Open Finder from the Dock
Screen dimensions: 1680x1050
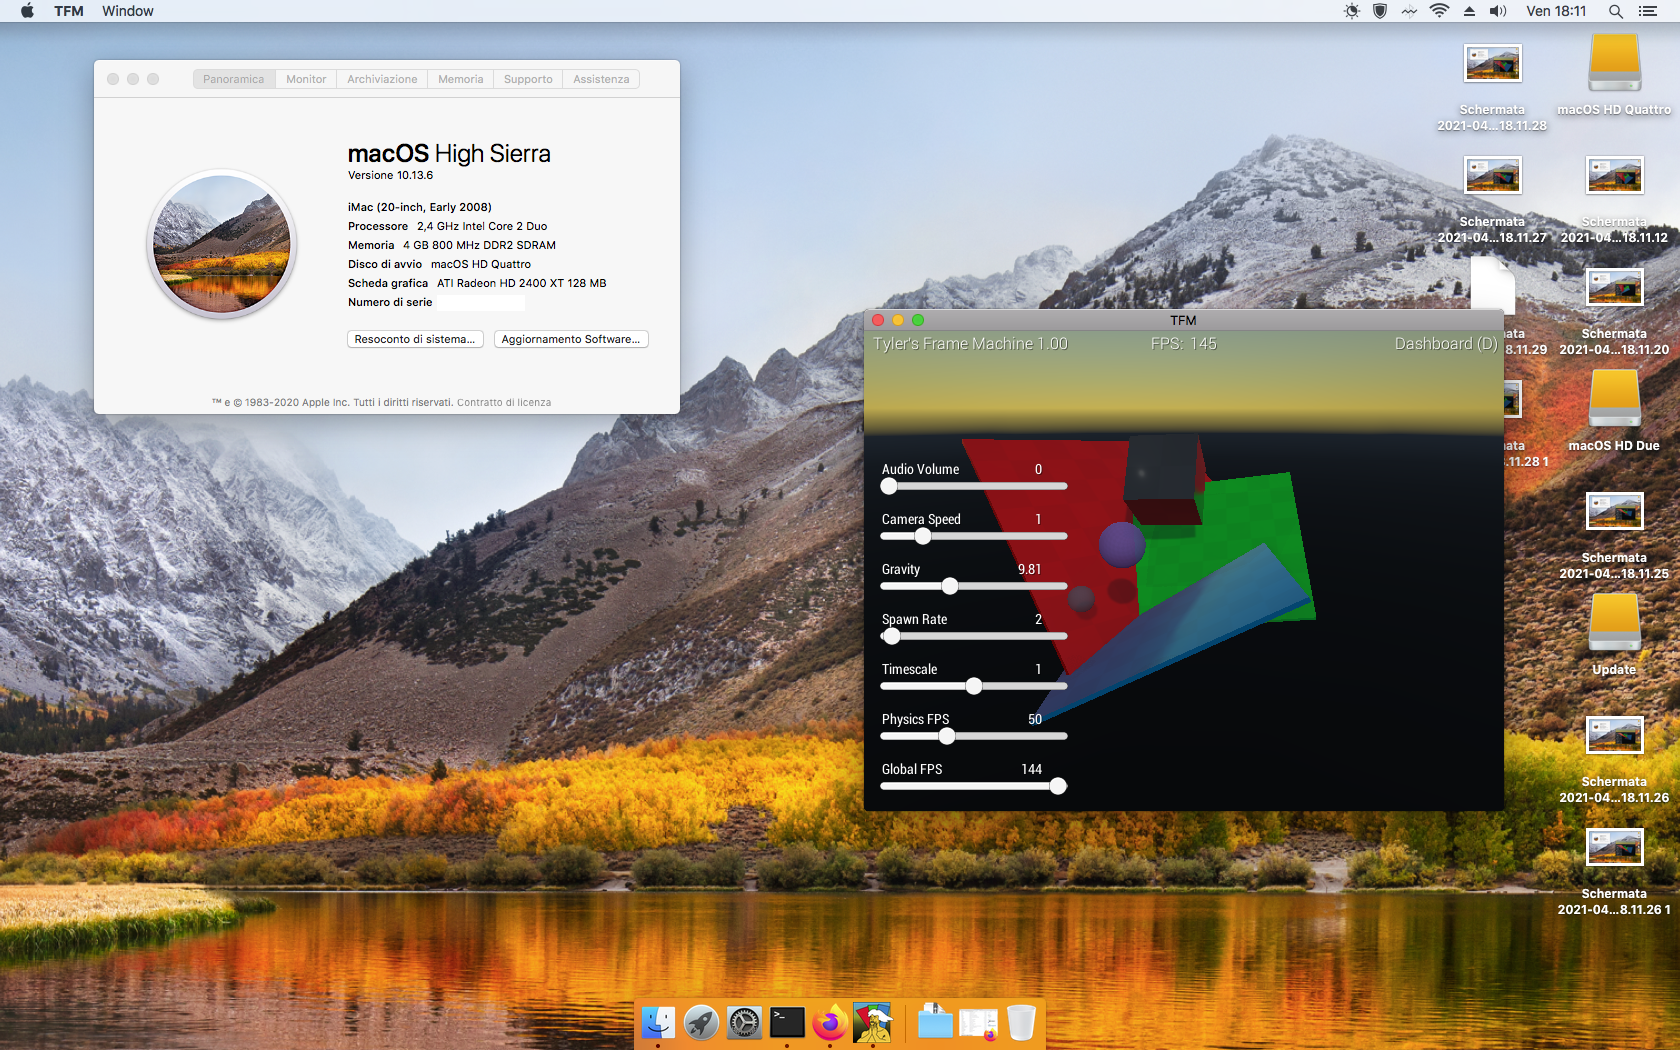658,1023
